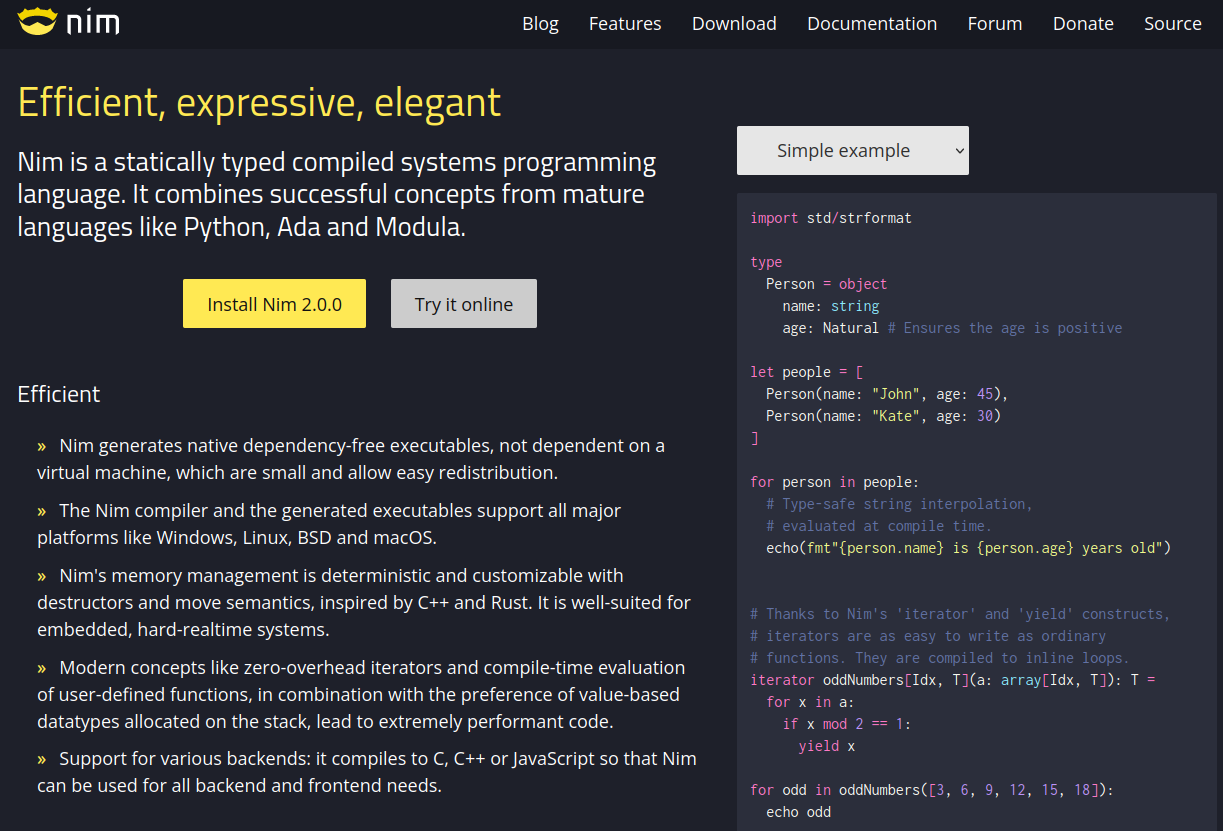Click the chevron arrow of the example selector

[959, 151]
